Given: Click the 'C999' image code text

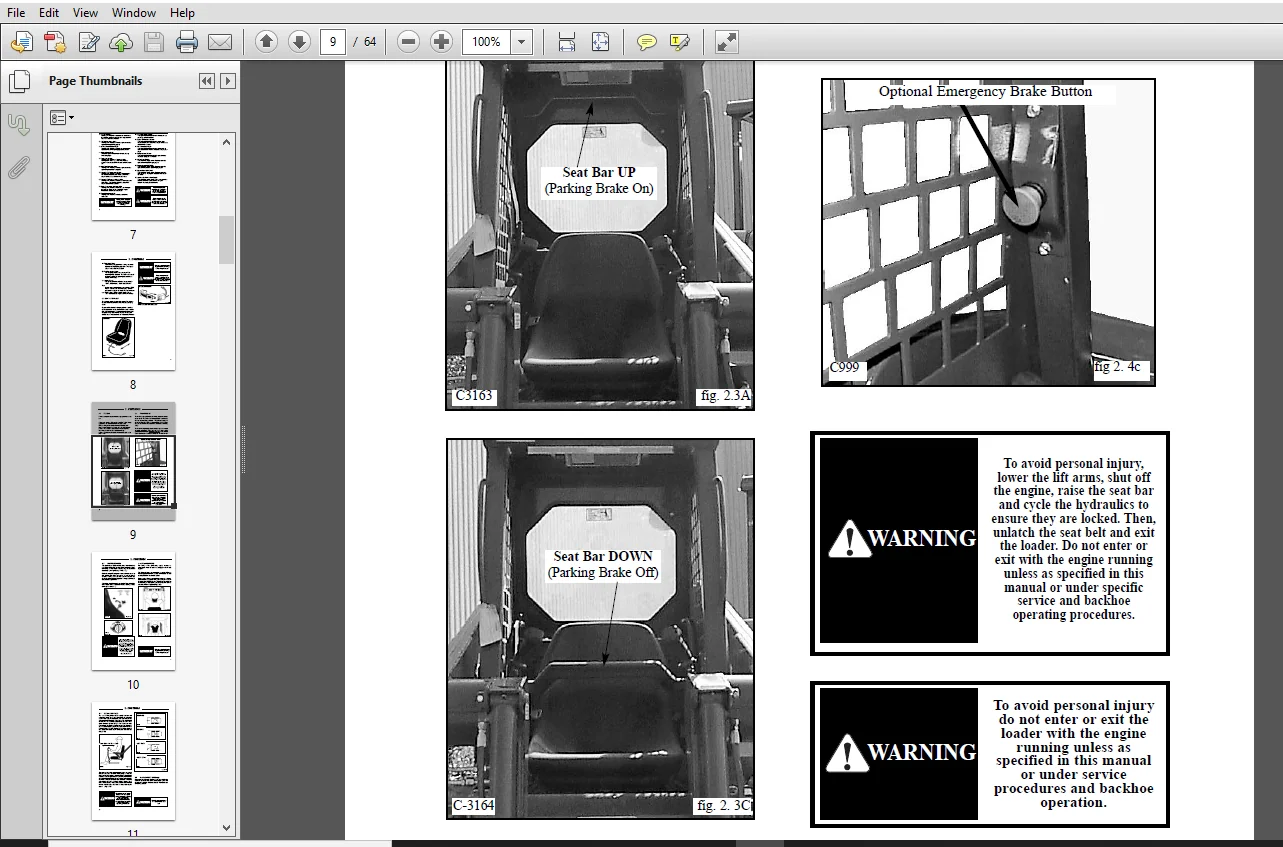Looking at the screenshot, I should point(844,367).
